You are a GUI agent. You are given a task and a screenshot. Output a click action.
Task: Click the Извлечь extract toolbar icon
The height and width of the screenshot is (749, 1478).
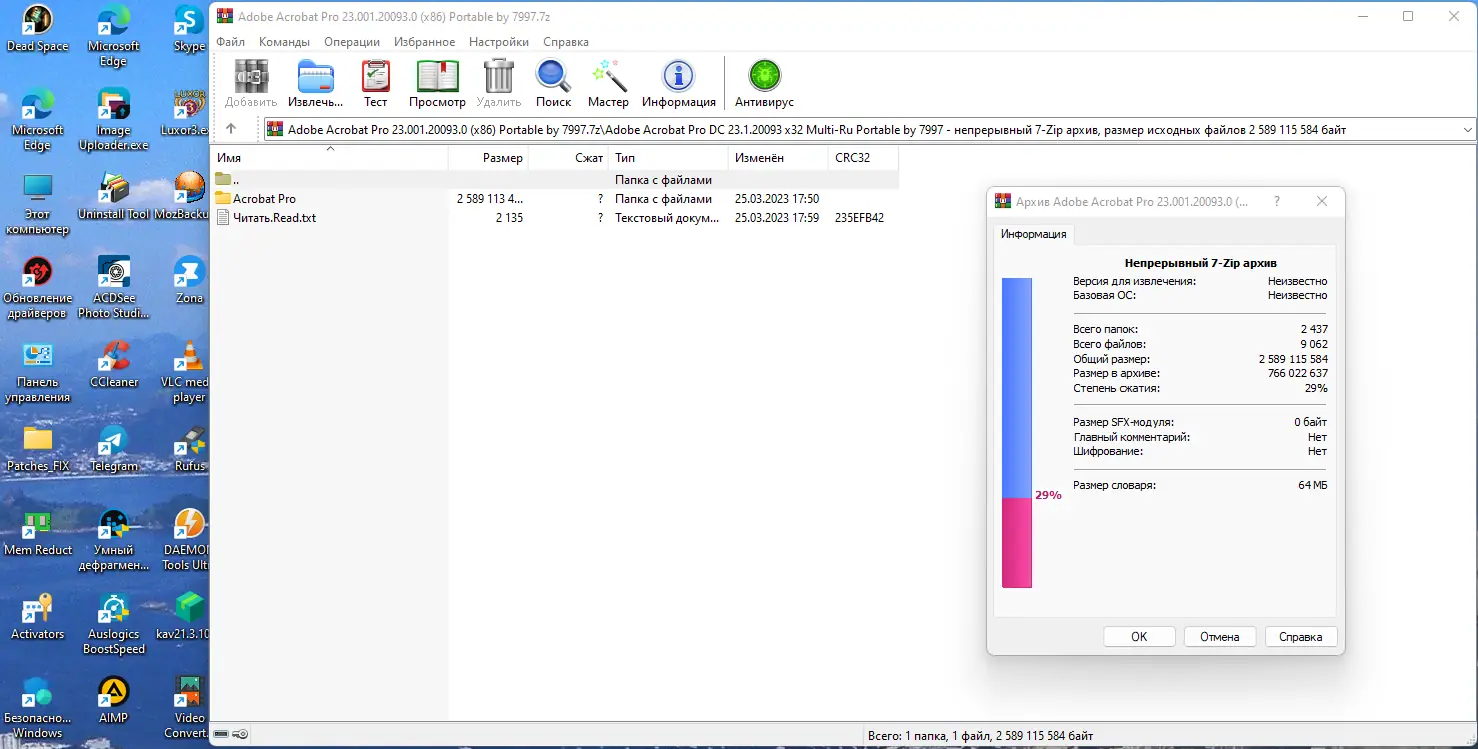pyautogui.click(x=315, y=77)
